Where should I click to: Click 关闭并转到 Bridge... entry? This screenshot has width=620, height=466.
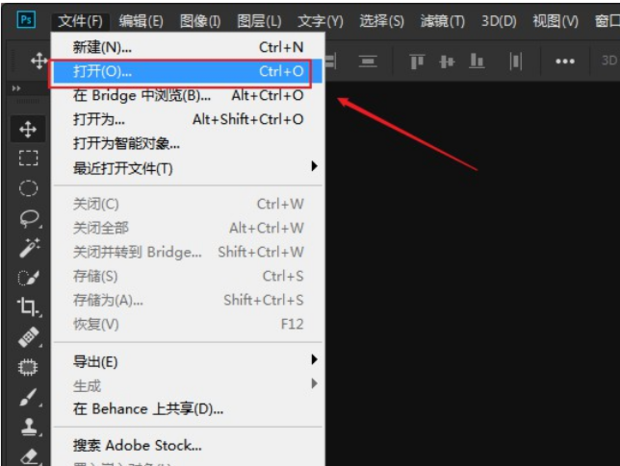[188, 252]
